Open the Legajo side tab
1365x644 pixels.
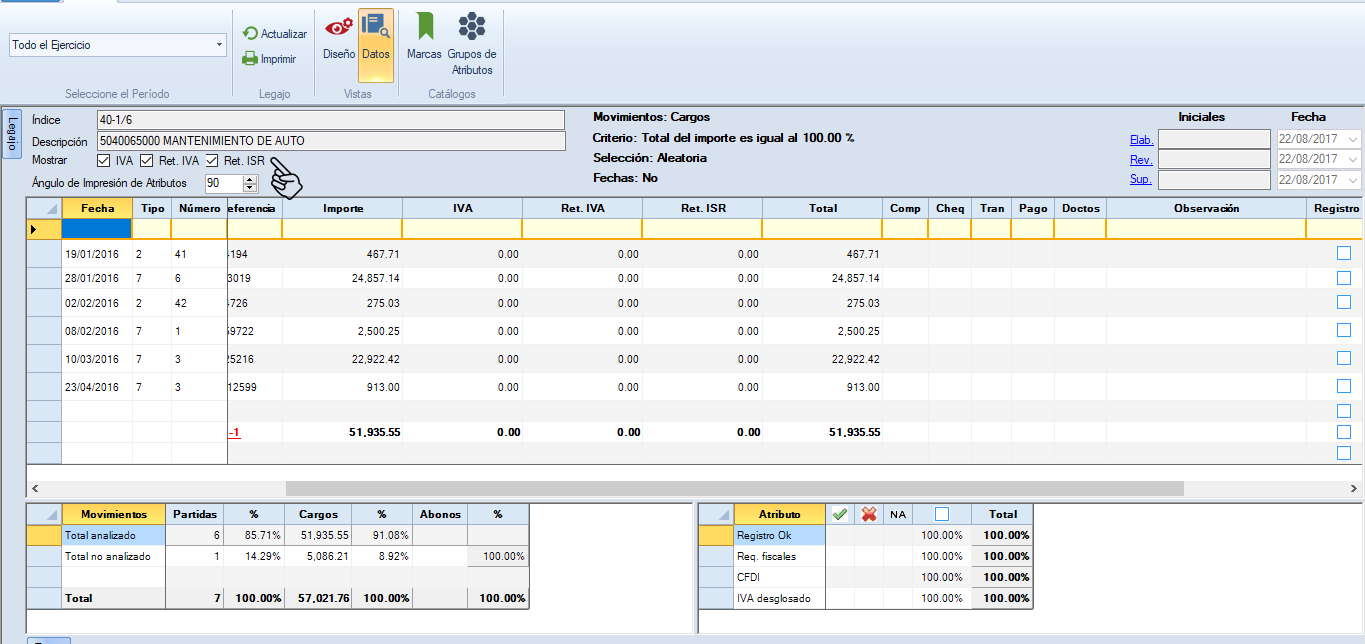[12, 133]
